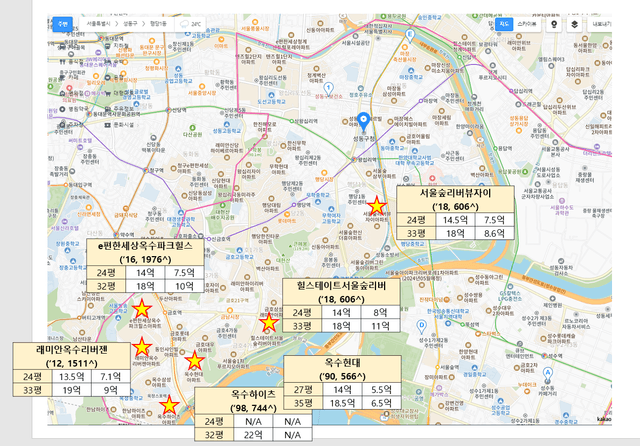The width and height of the screenshot is (640, 446).
Task: Choose the 문화시설 cultural facility category icon
Action: pos(107,125)
